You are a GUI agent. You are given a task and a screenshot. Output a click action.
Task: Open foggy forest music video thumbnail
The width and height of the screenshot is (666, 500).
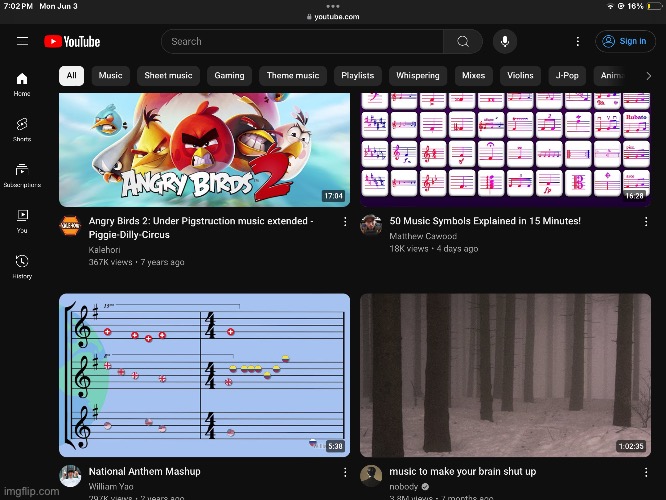505,375
